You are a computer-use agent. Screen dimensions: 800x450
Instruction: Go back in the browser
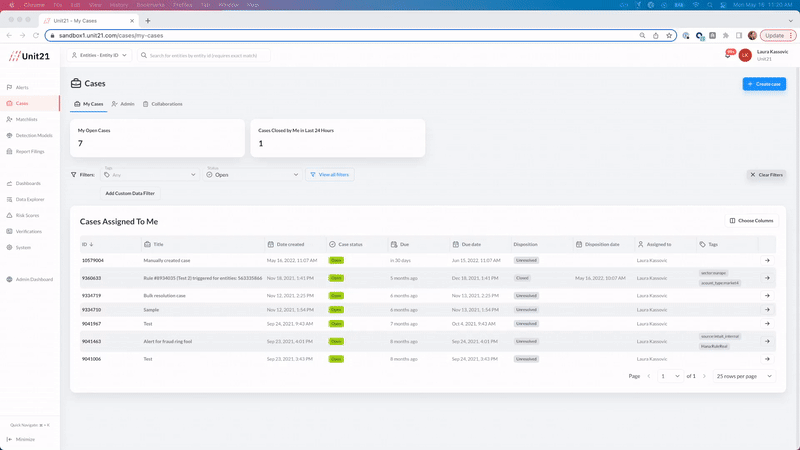(9, 35)
